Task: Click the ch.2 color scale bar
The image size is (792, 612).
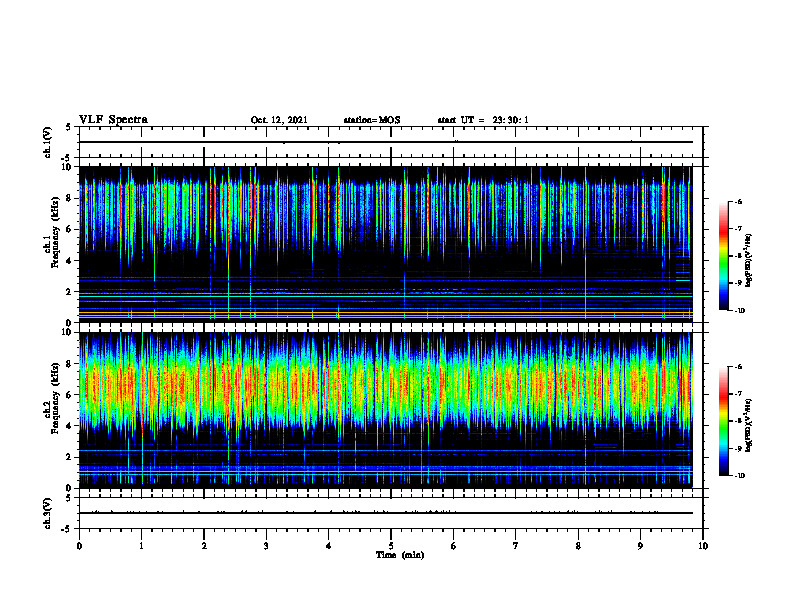Action: click(x=724, y=421)
